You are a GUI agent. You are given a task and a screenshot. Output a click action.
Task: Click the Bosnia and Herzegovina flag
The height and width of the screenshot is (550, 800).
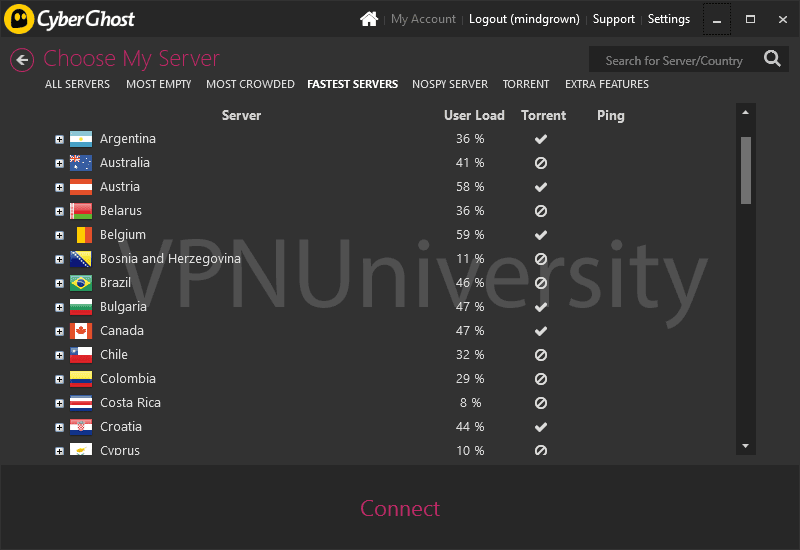point(81,259)
